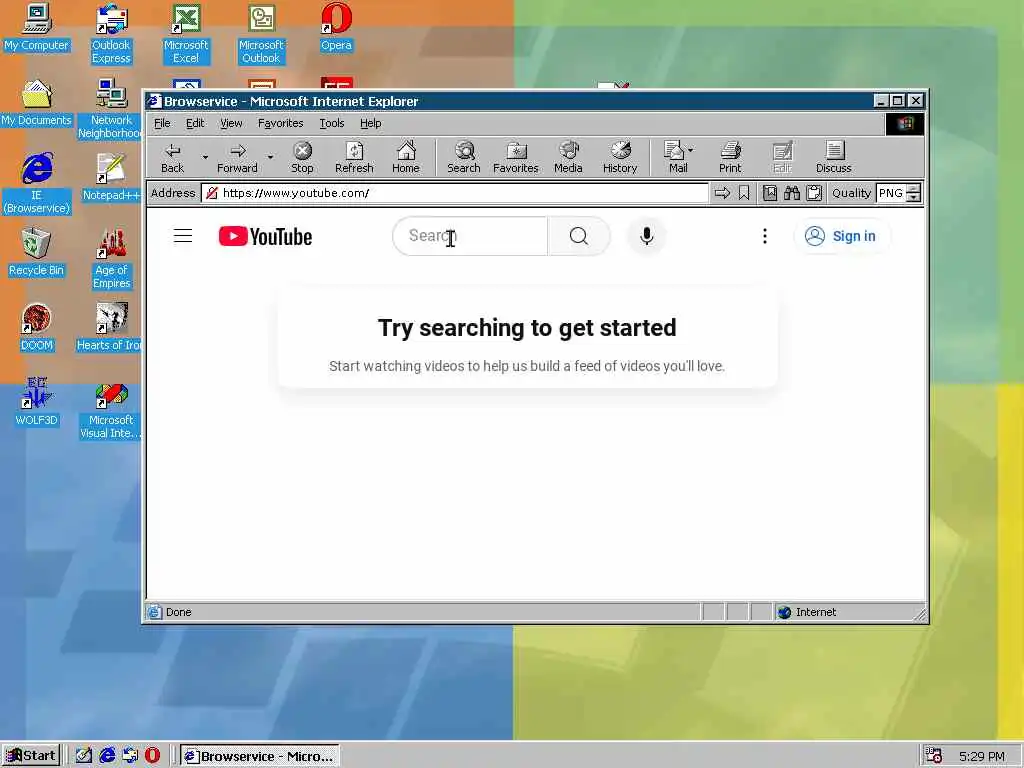Click the YouTube Sign in button
The image size is (1024, 768).
(841, 236)
